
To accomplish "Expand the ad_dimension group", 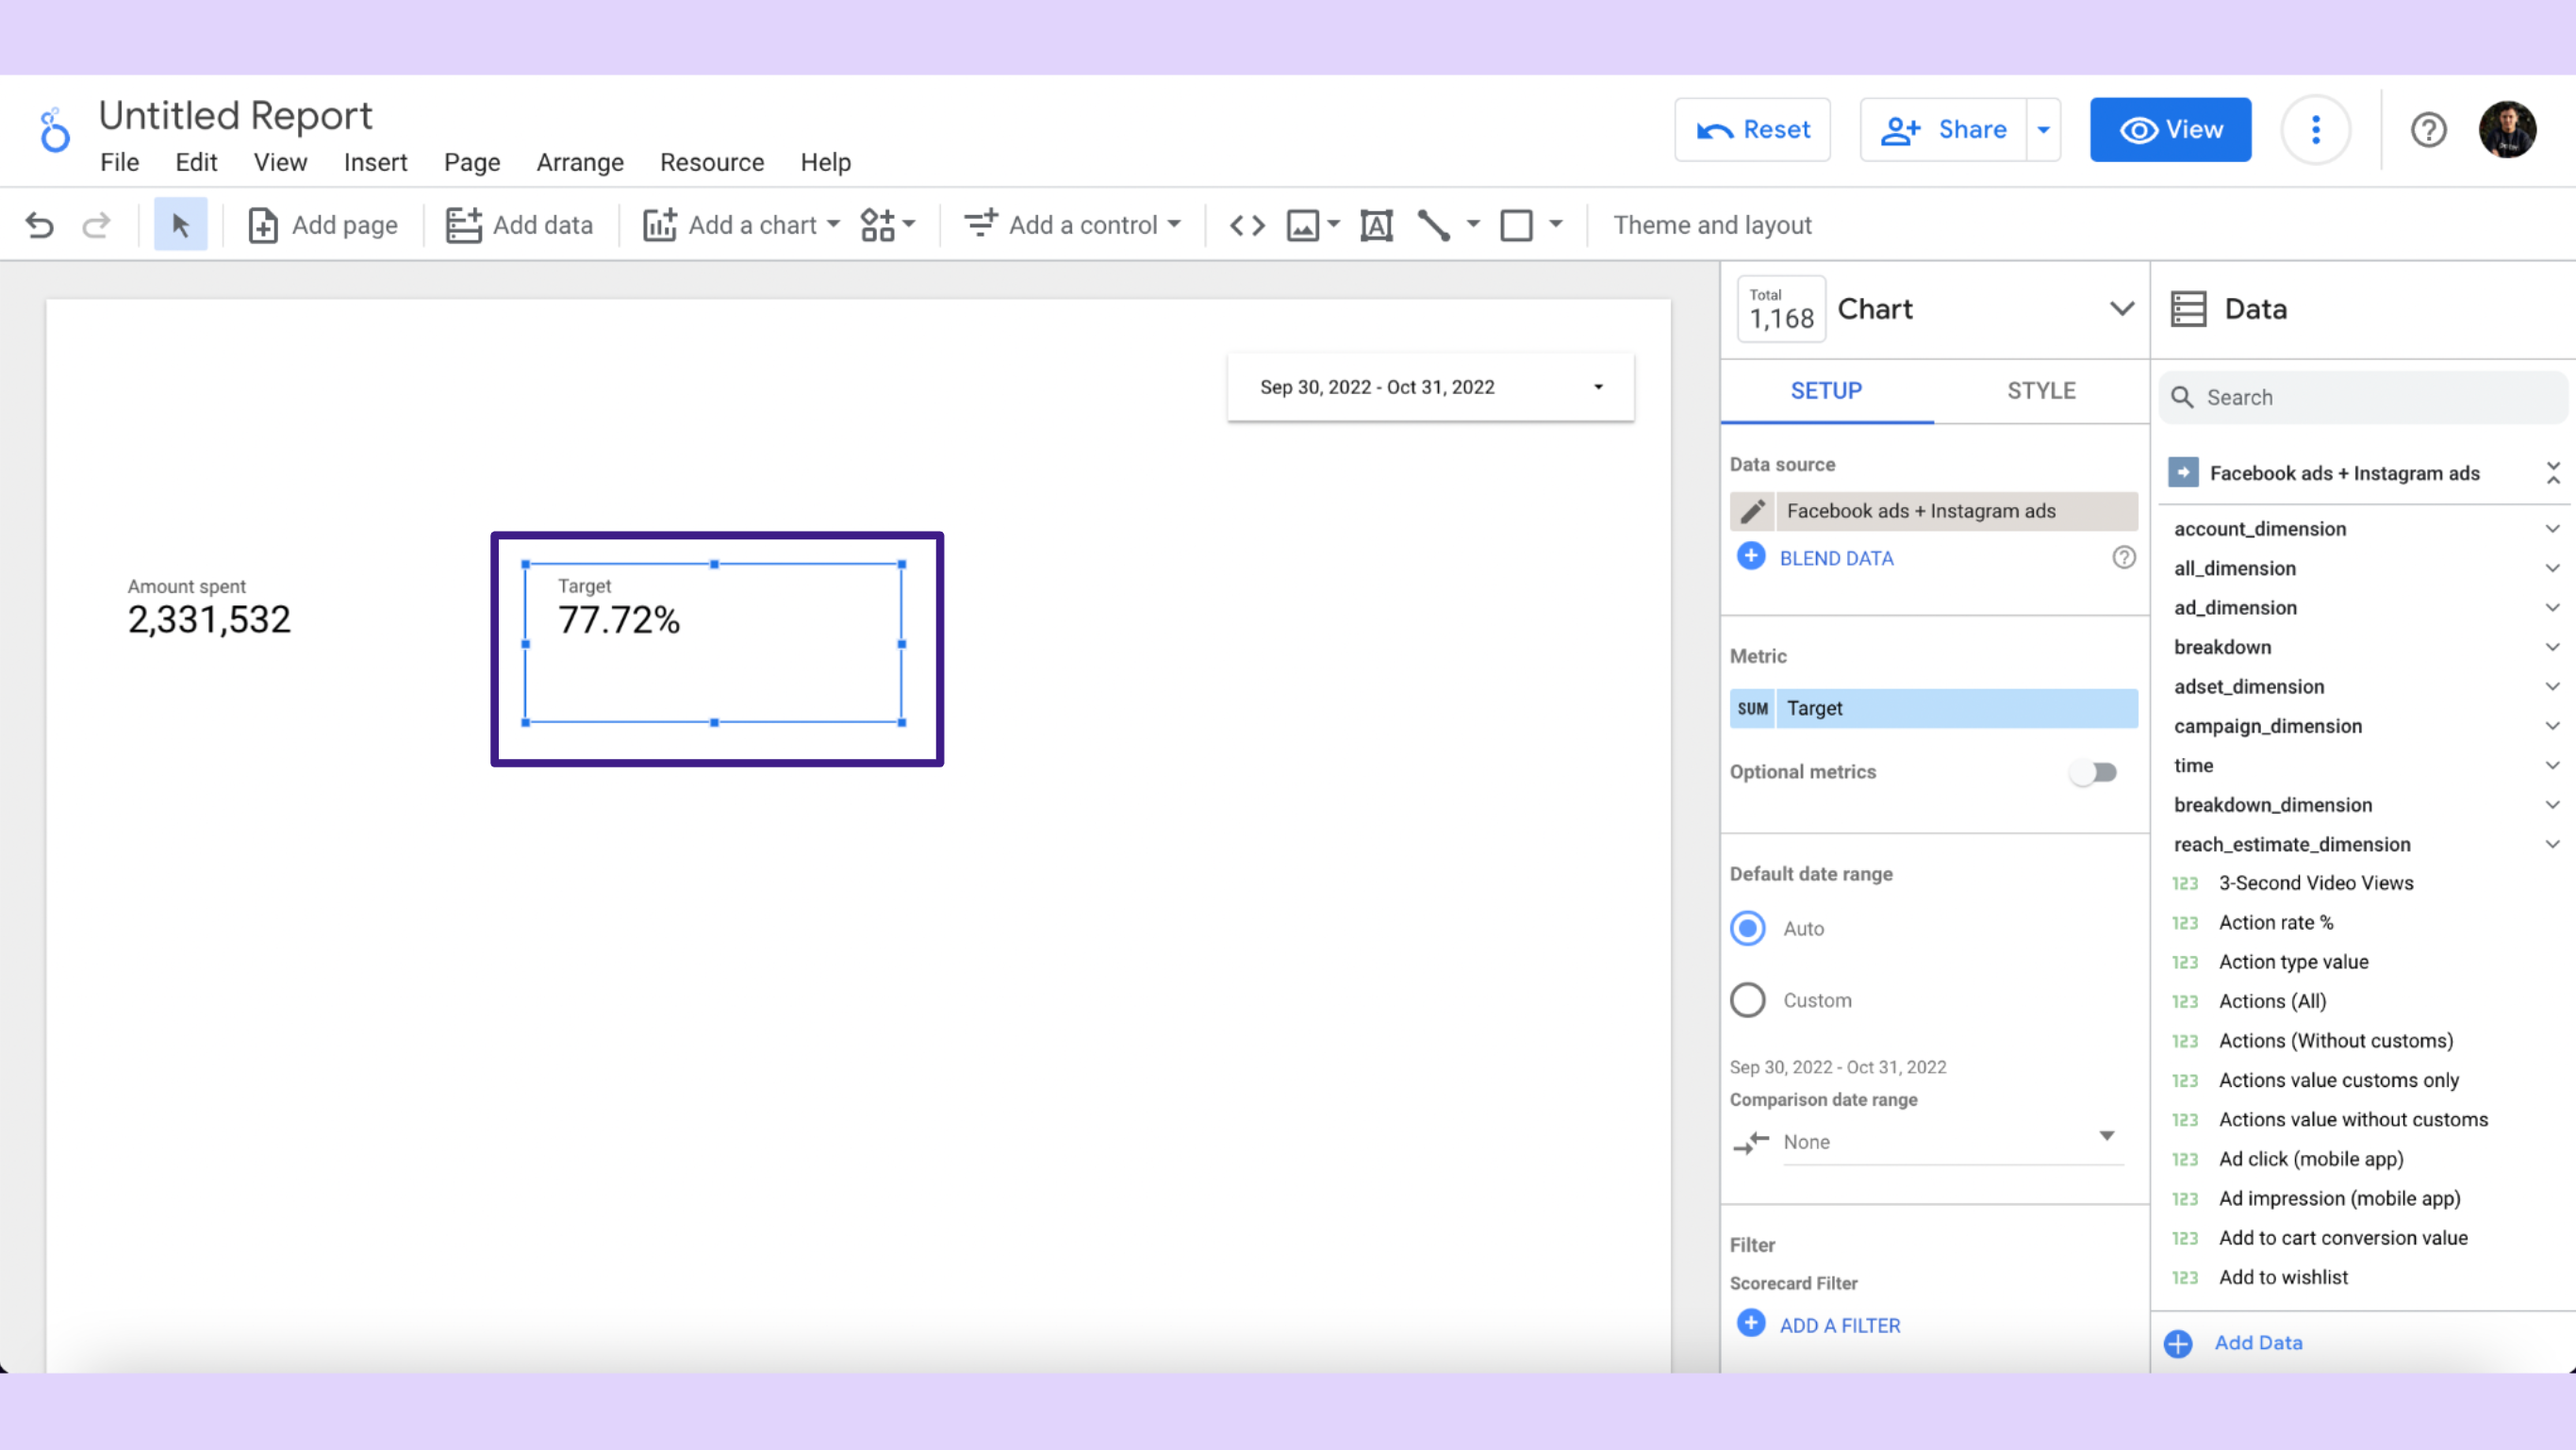I will [x=2552, y=607].
